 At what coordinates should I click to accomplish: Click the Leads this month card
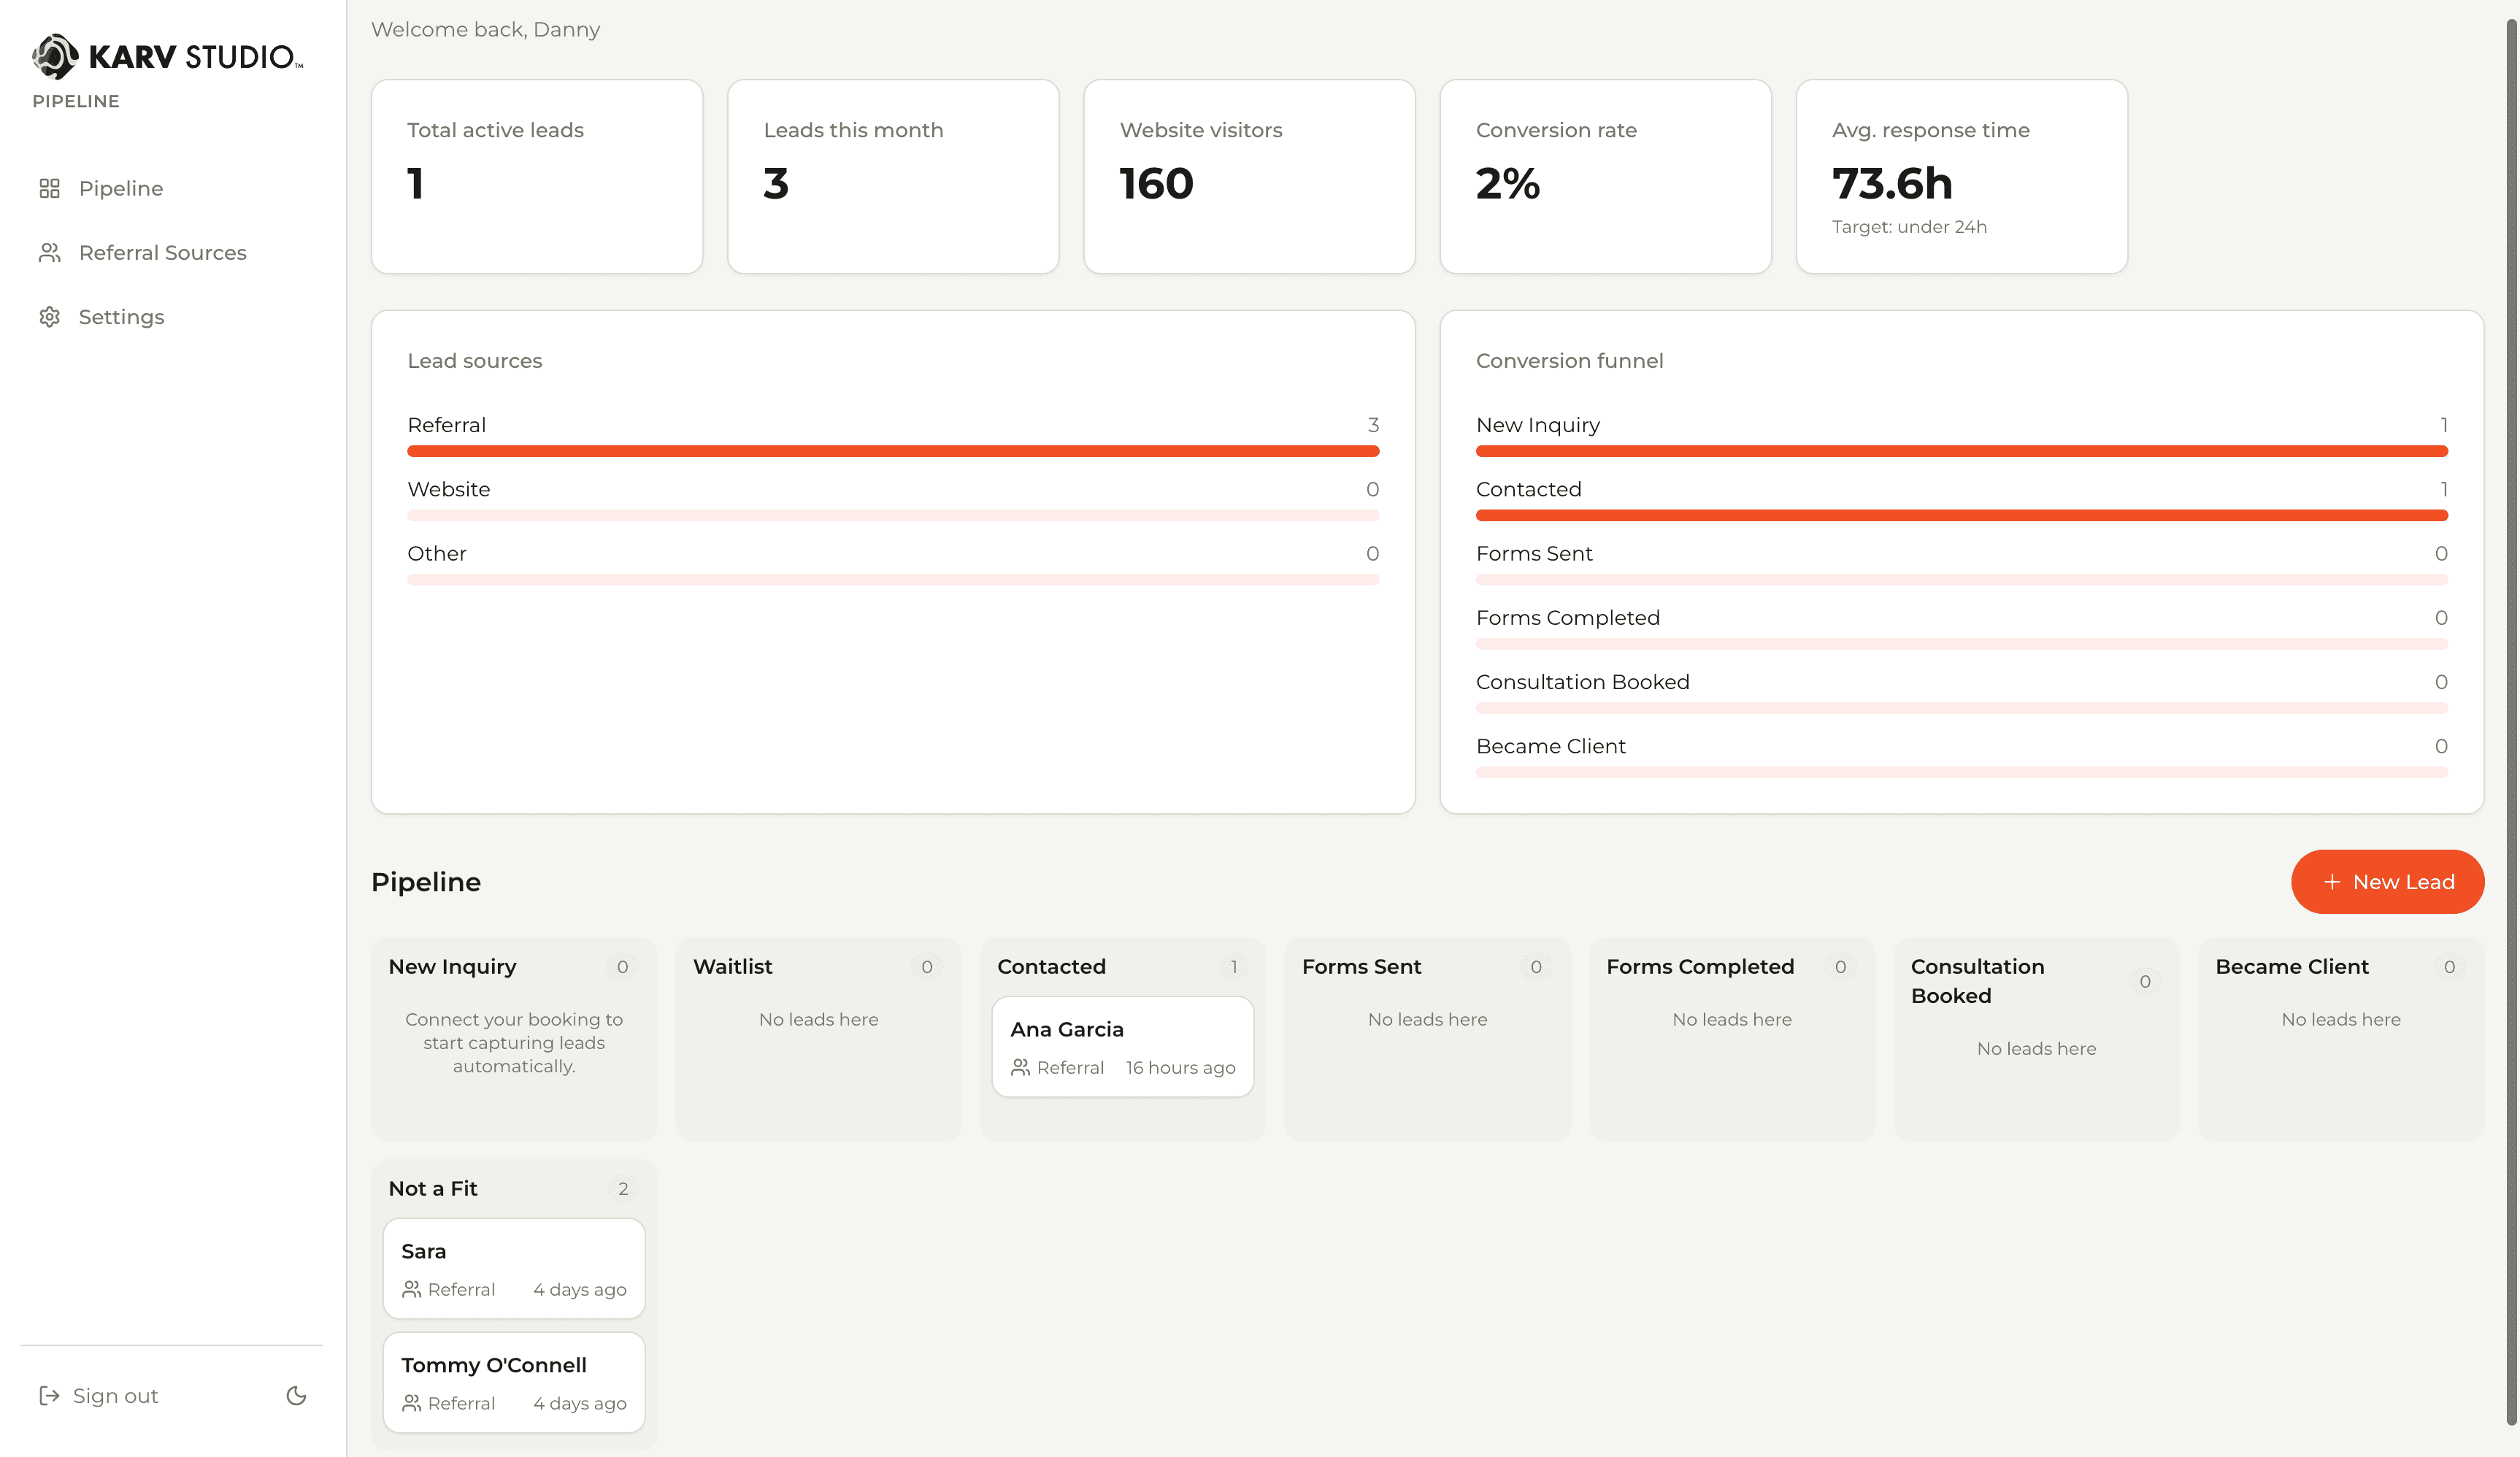click(x=893, y=176)
